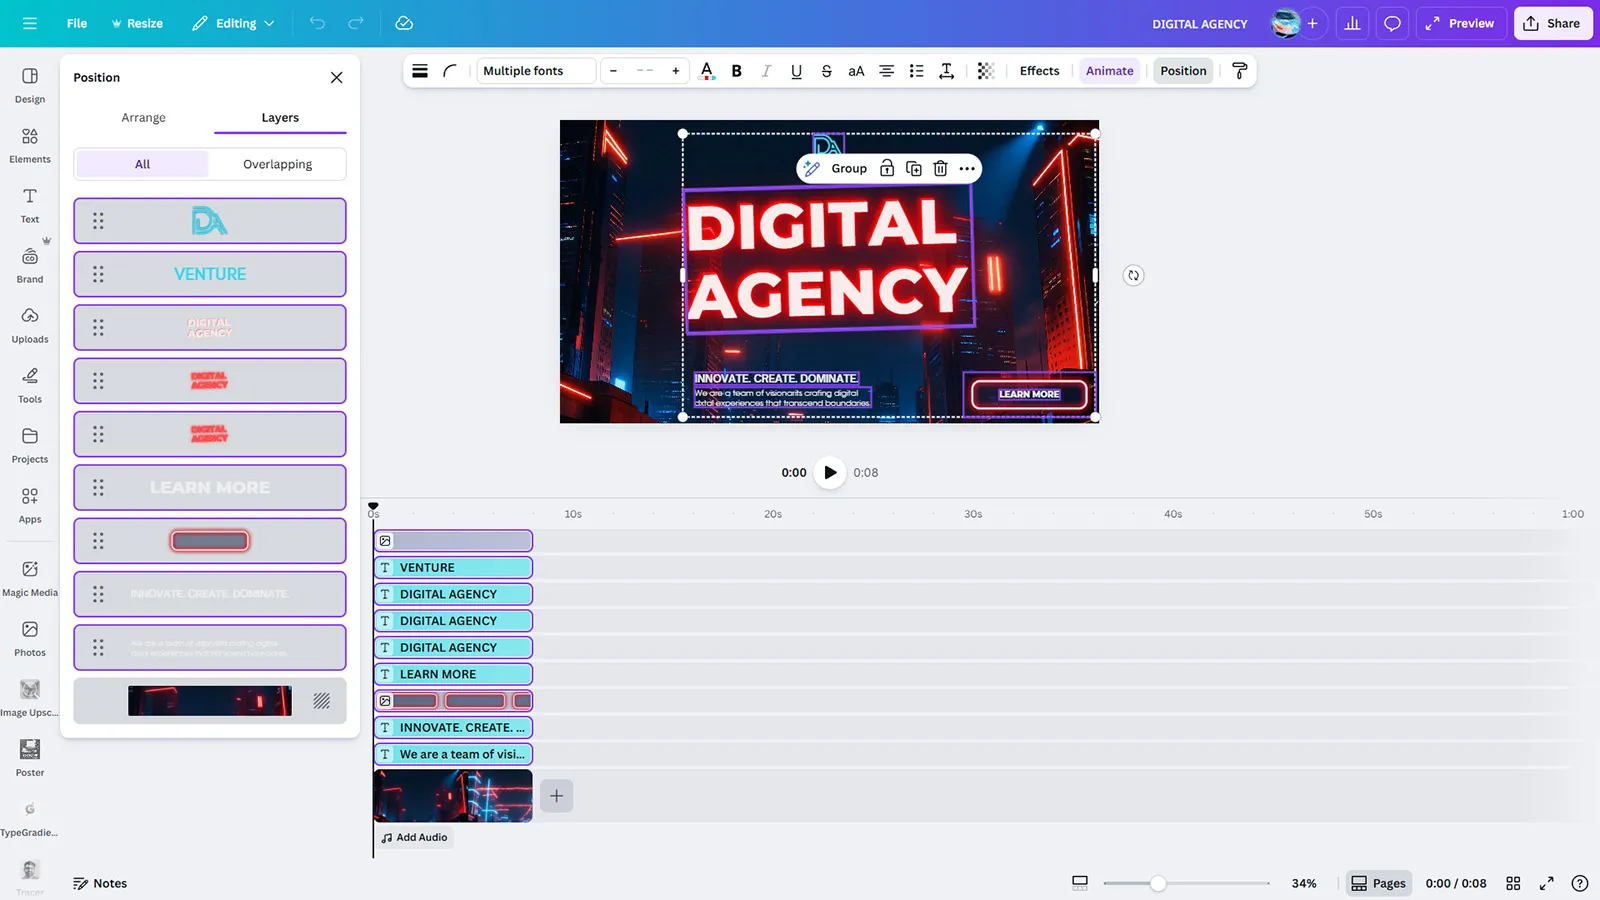Toggle italic text formatting
The width and height of the screenshot is (1600, 900).
[766, 71]
